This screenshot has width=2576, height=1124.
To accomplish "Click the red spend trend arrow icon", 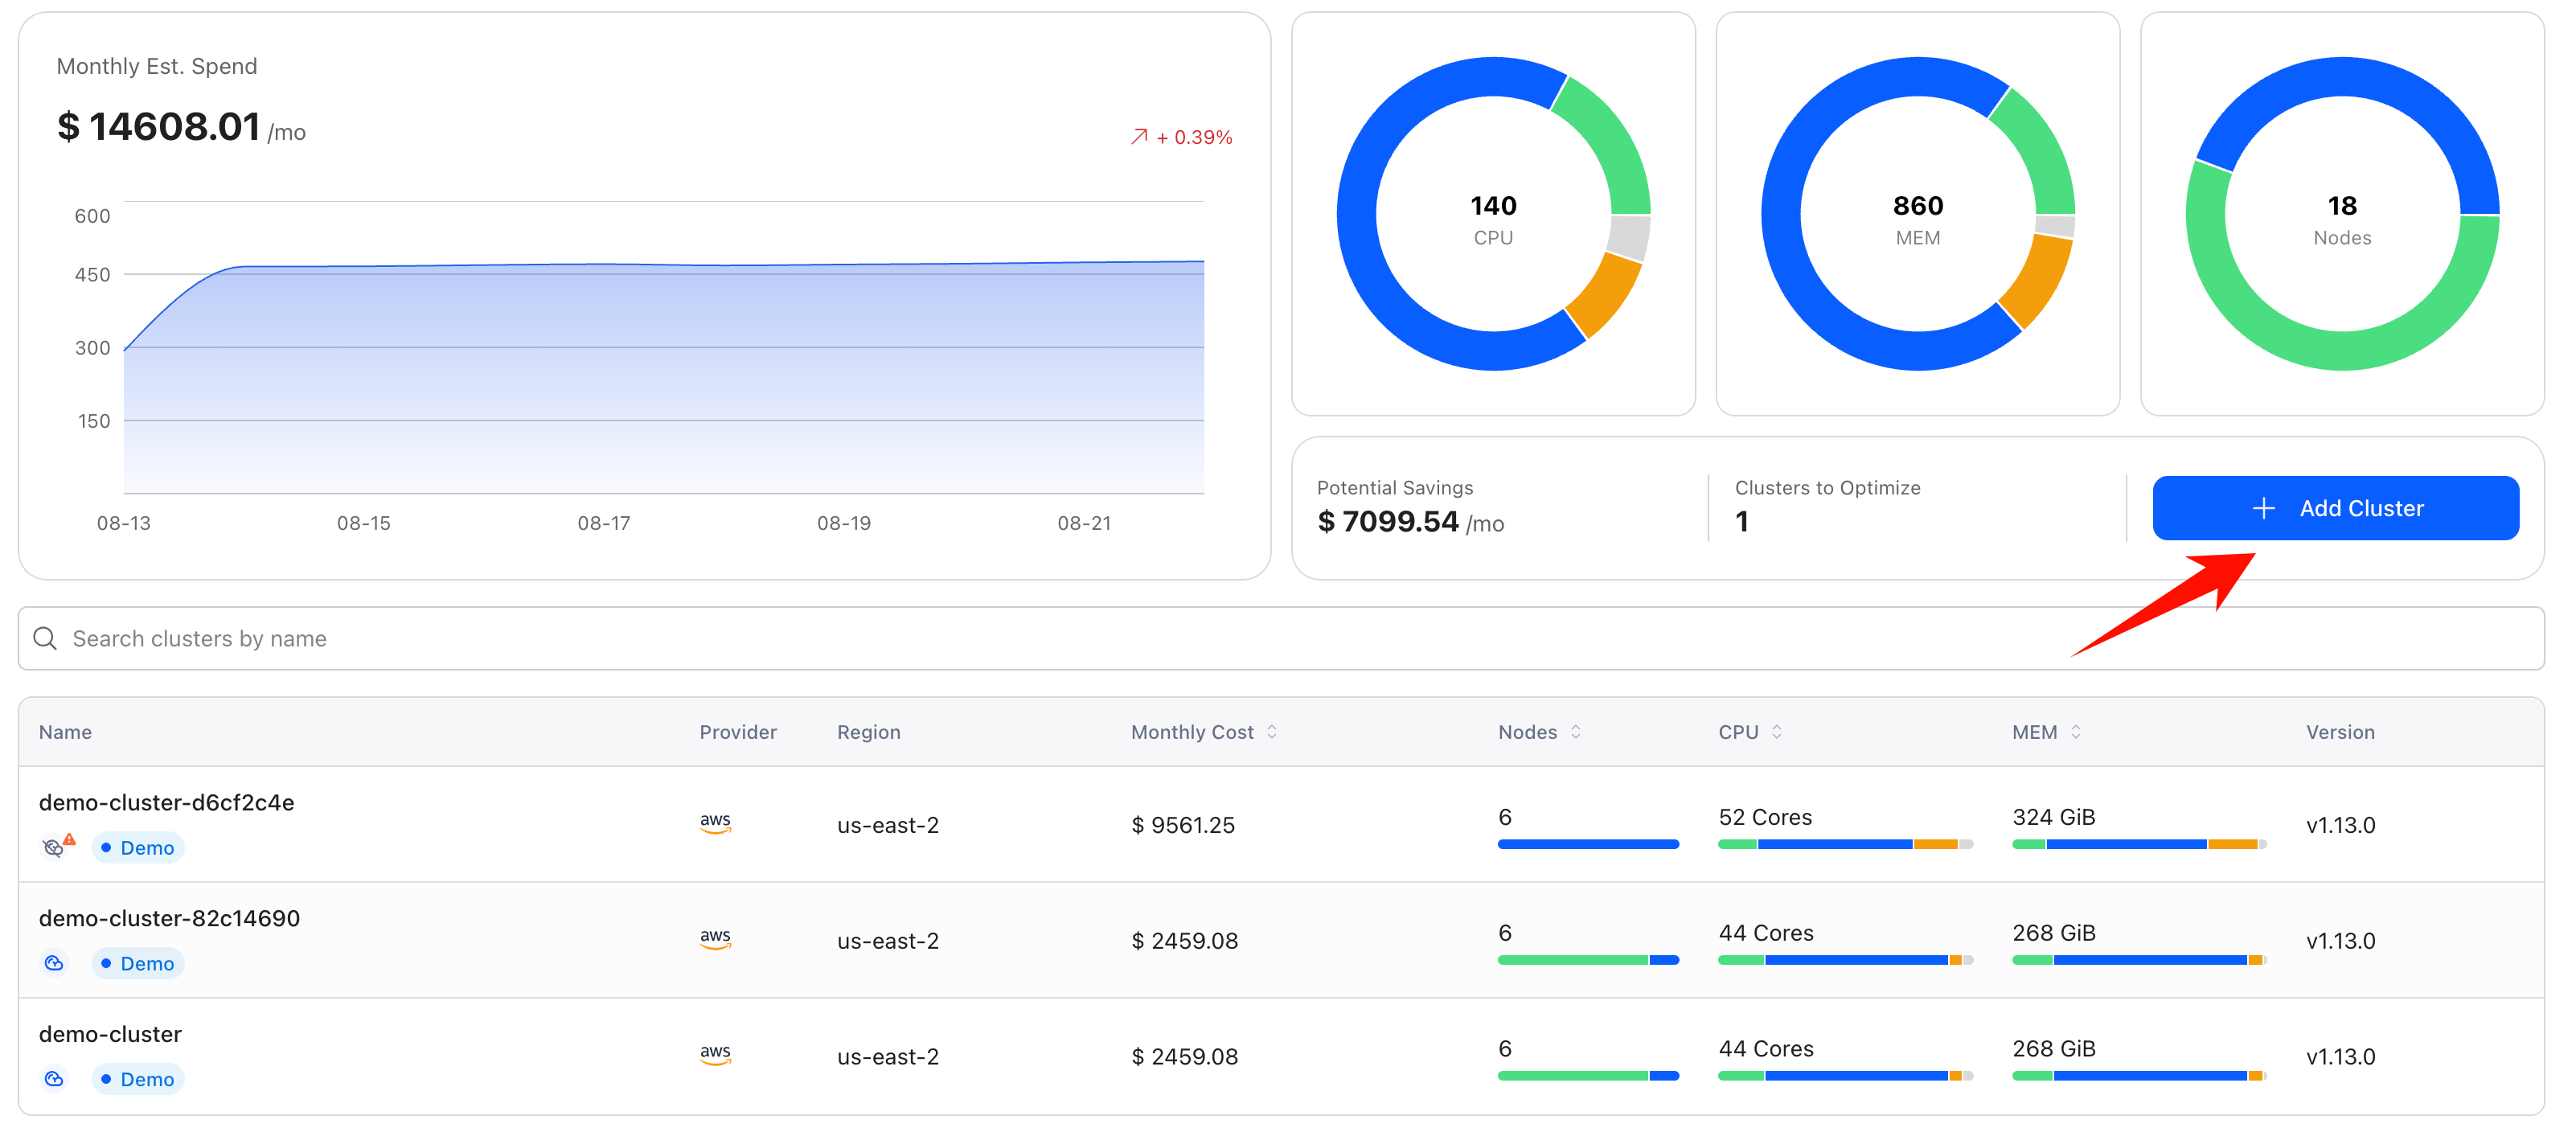I will point(1139,137).
